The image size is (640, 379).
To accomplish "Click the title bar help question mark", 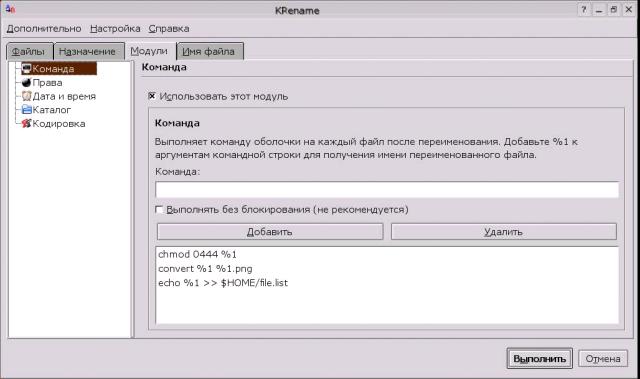I will (x=584, y=10).
